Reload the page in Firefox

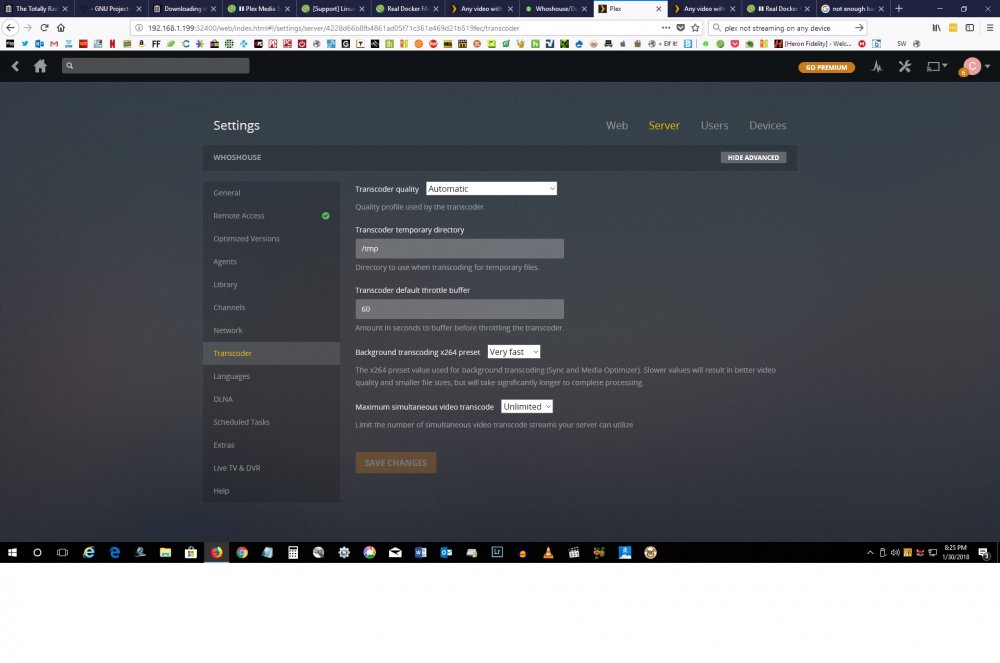(44, 27)
